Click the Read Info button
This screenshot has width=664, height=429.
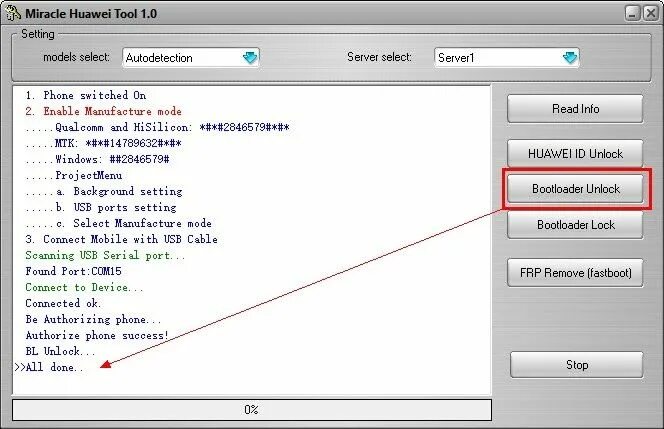click(575, 109)
